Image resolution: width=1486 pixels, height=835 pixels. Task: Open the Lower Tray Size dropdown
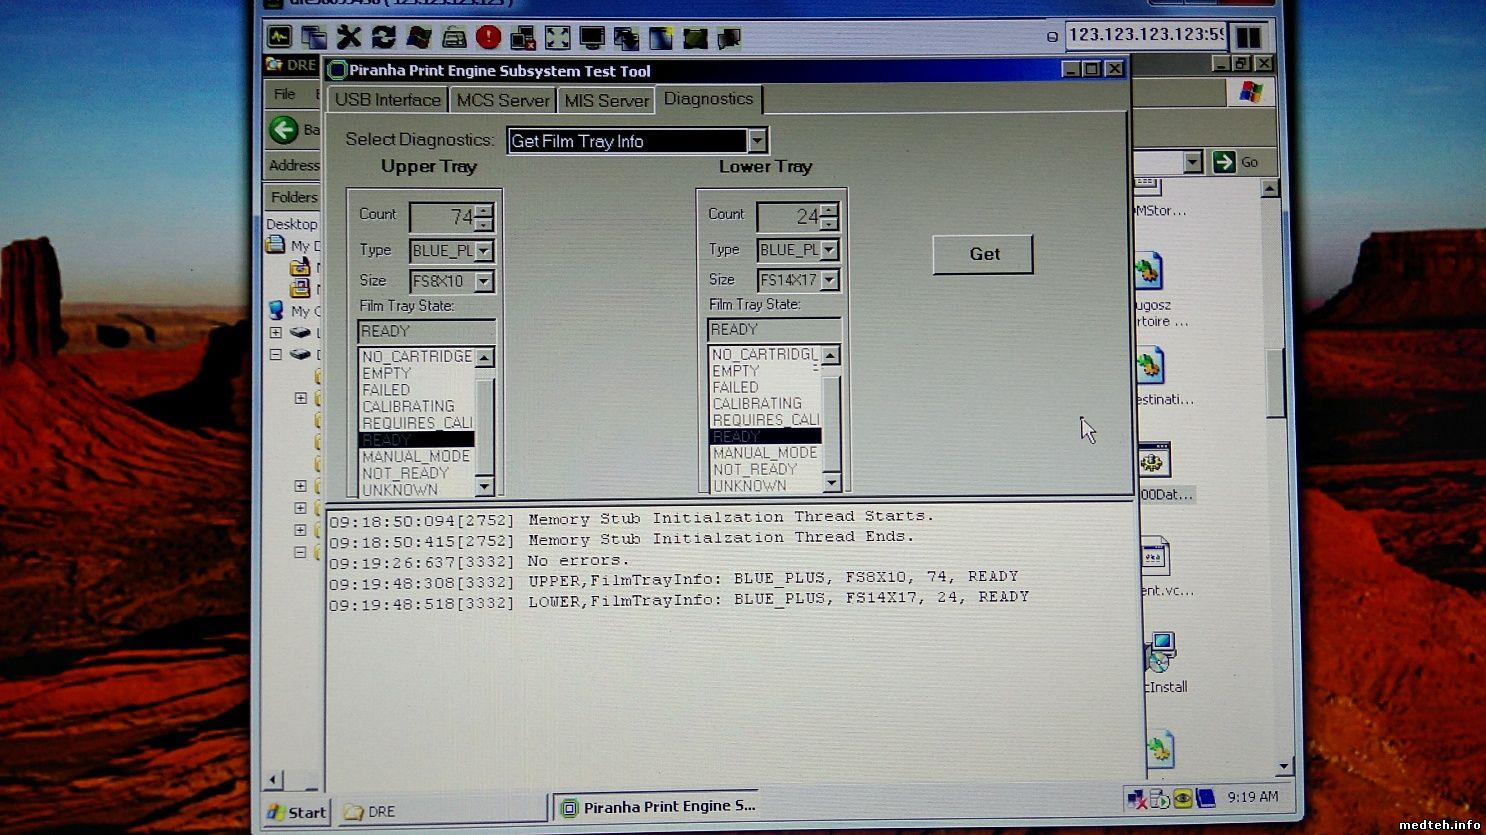point(829,280)
